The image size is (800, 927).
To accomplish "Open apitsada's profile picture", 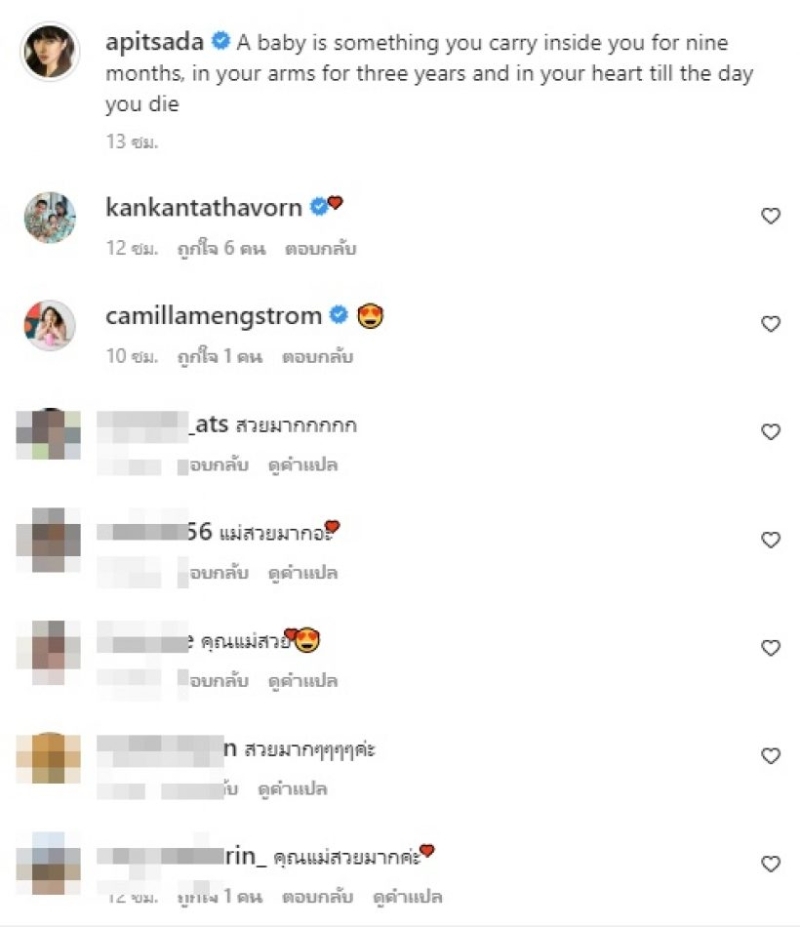I will tap(50, 51).
